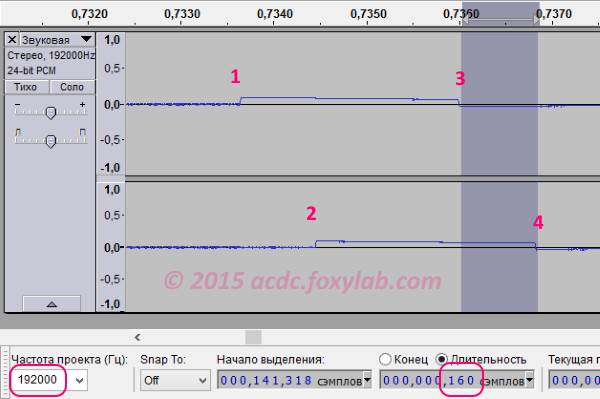Click the track gain slider handle
Image resolution: width=600 pixels, height=399 pixels.
pyautogui.click(x=51, y=113)
